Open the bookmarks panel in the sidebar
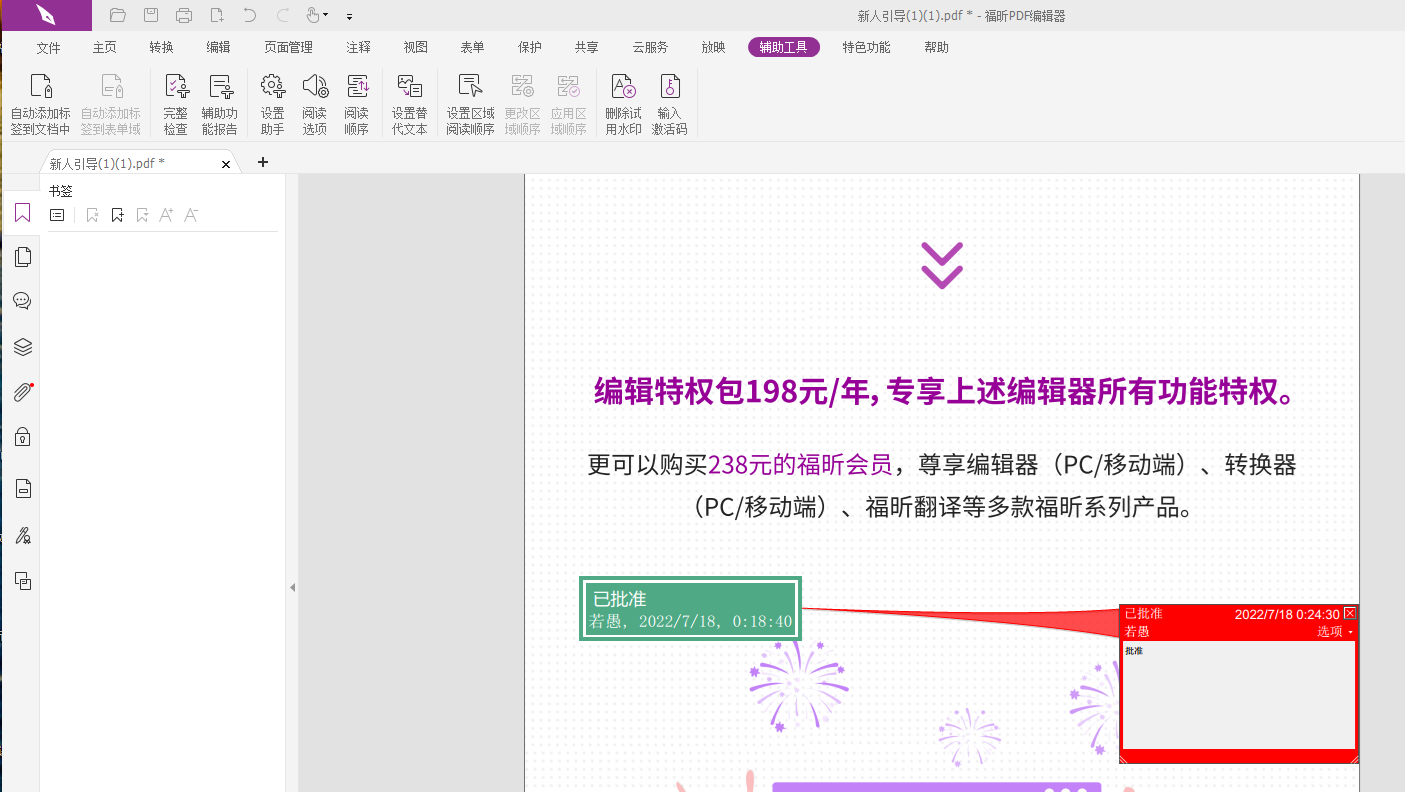The image size is (1405, 792). [x=22, y=212]
